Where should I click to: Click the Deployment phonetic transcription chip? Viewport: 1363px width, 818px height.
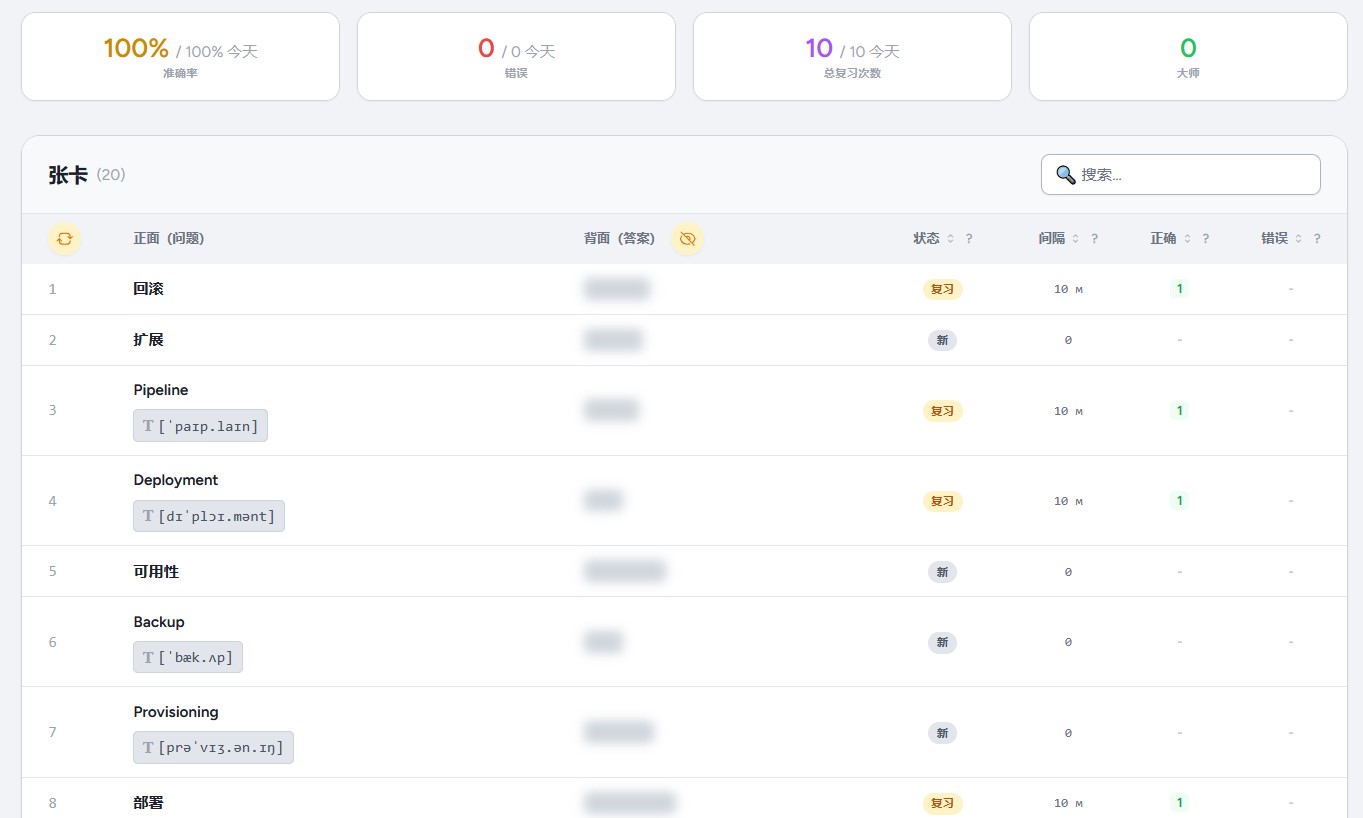[x=209, y=516]
